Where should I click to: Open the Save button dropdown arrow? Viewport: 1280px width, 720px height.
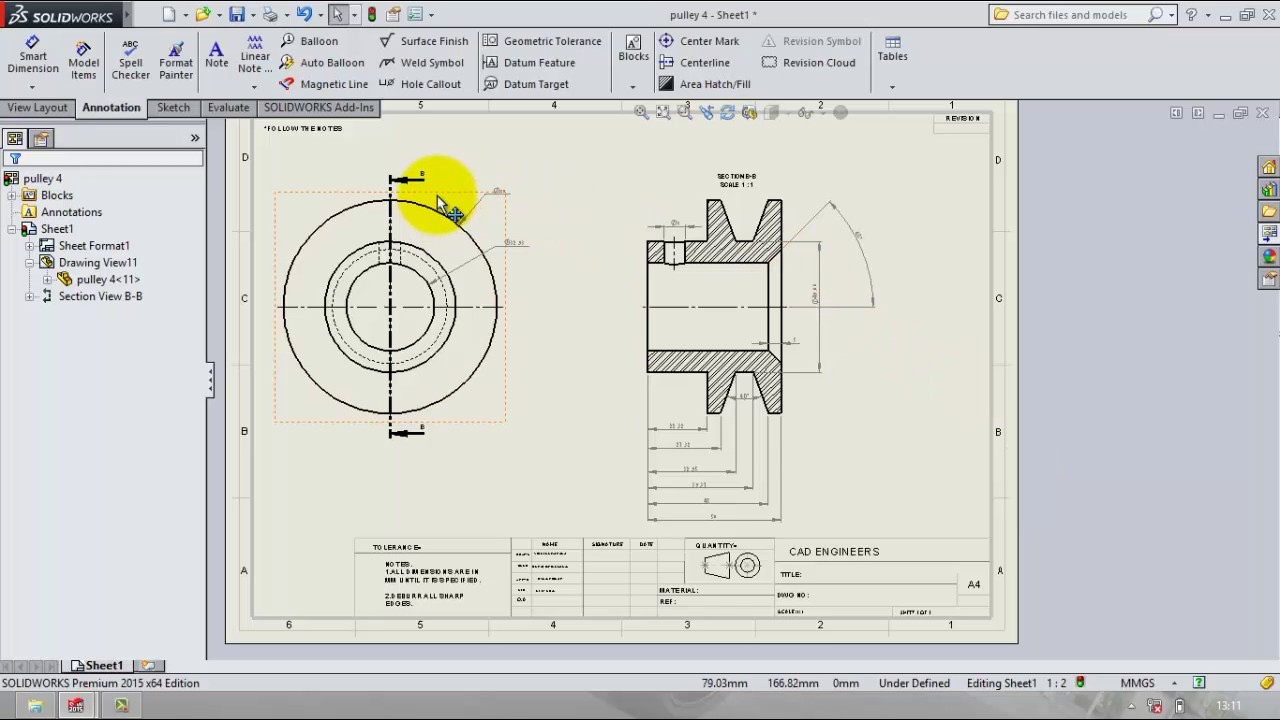252,15
